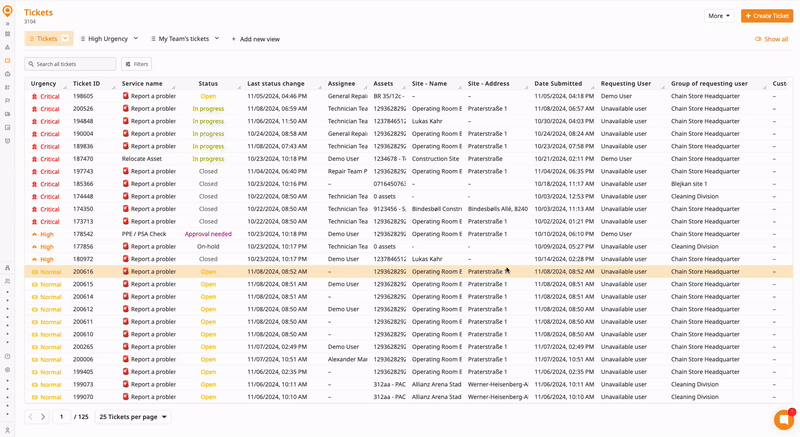This screenshot has height=437, width=800.
Task: Open the highlighted orange Tickets sidebar icon
Action: [7, 61]
